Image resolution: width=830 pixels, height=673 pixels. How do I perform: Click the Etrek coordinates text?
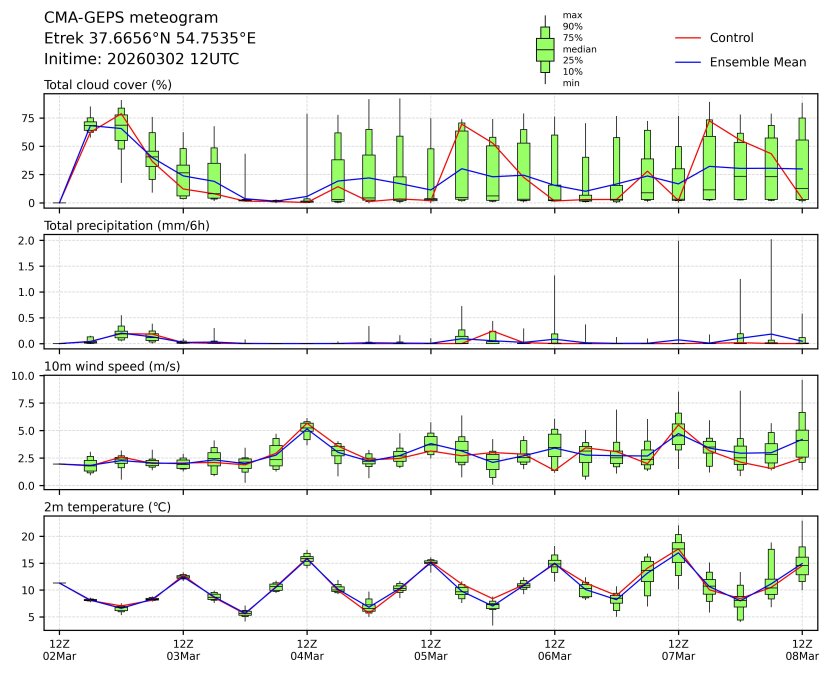click(150, 38)
